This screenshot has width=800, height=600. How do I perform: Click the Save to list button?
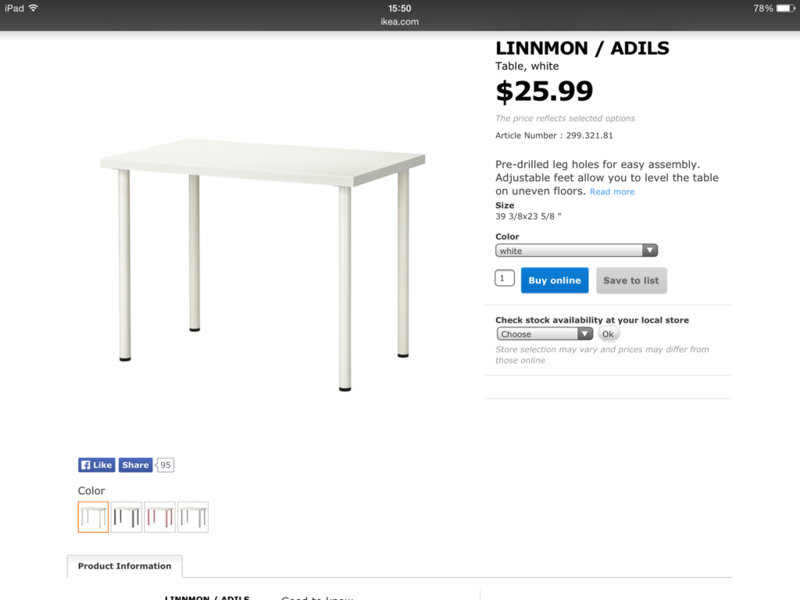coord(631,281)
